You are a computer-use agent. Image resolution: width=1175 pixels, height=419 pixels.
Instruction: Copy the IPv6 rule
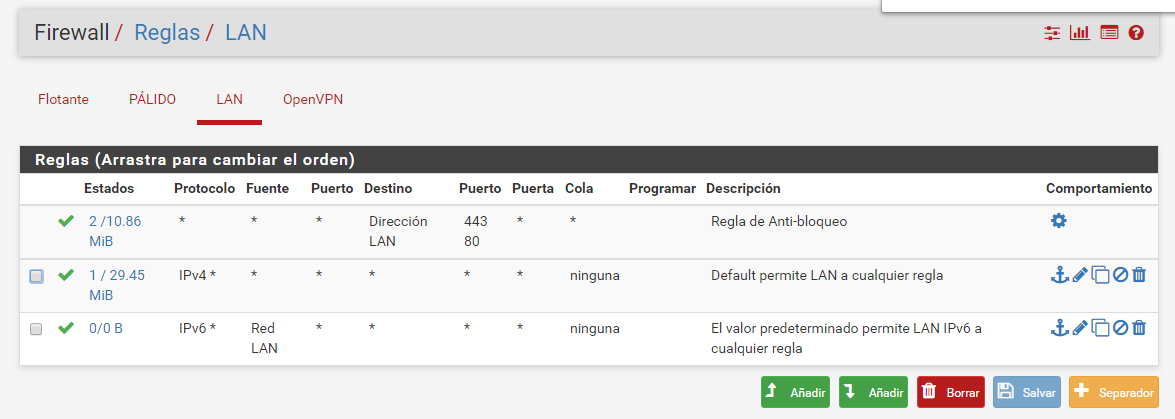click(1100, 328)
